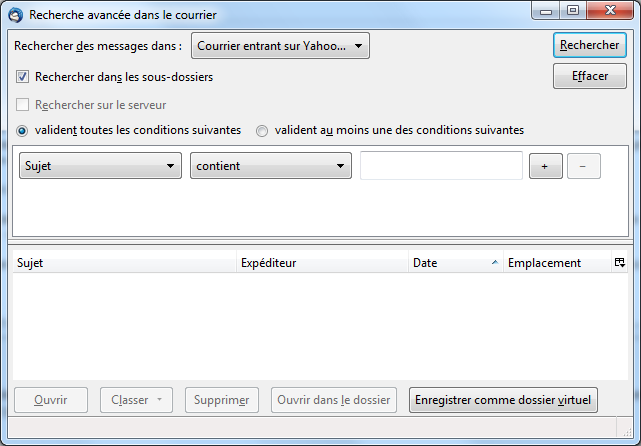Viewport: 641px width, 446px height.
Task: Focus the search value text field
Action: (x=441, y=166)
